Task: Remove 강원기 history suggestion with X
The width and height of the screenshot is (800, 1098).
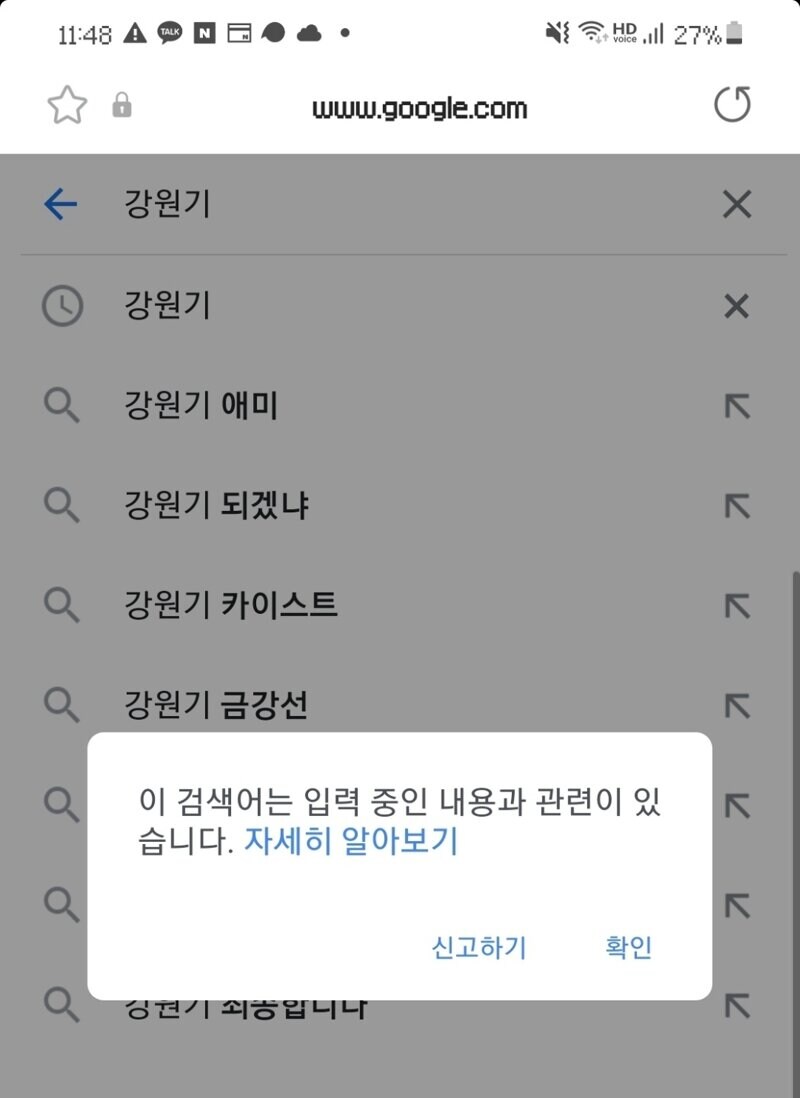Action: (736, 306)
